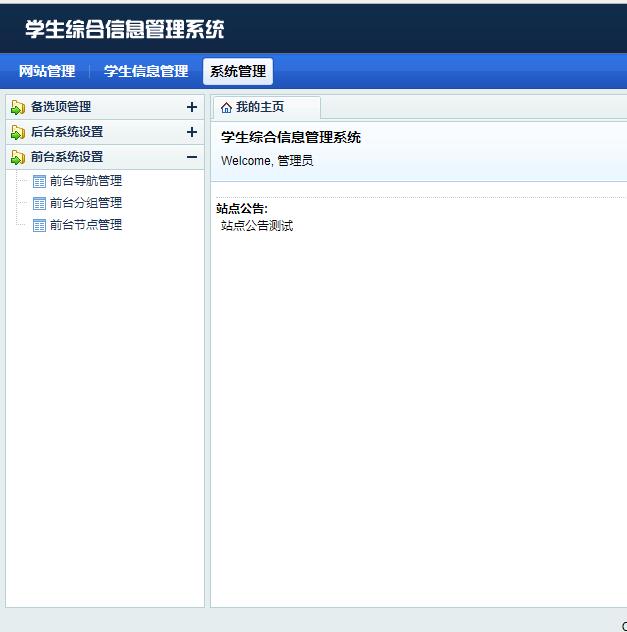Expand the 备选项管理 panel with plus

point(192,107)
